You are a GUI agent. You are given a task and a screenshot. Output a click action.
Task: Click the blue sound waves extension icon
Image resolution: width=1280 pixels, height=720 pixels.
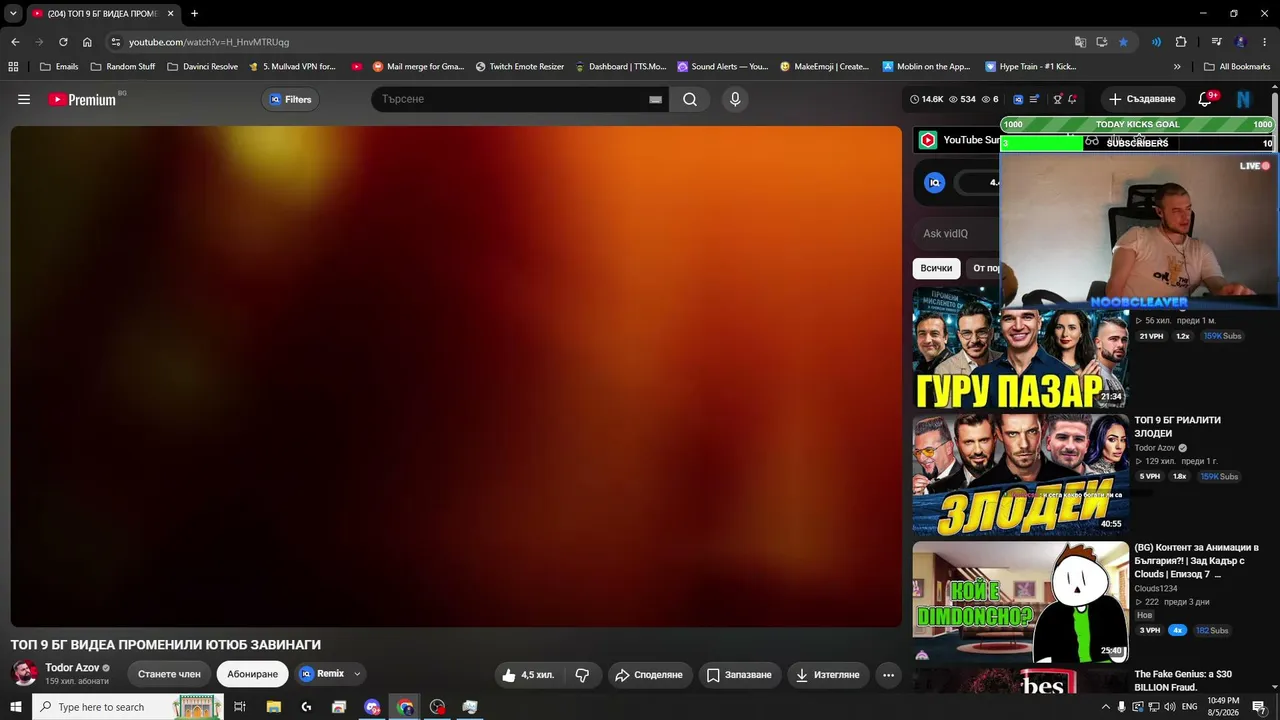pyautogui.click(x=1156, y=42)
